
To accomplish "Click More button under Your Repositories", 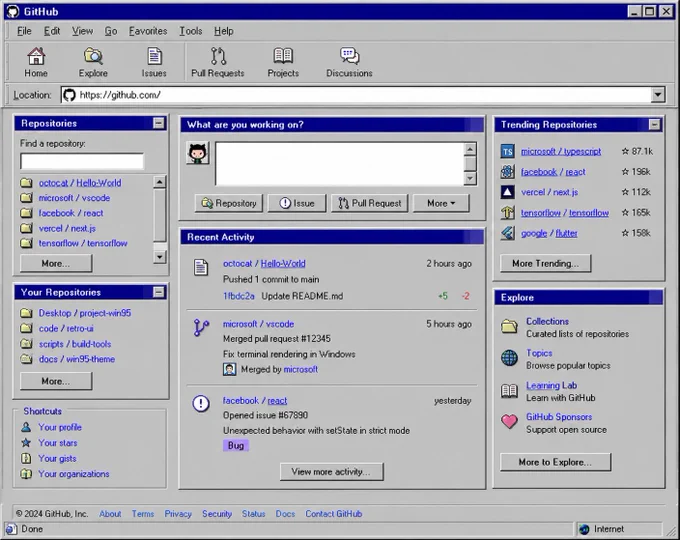I will coord(56,381).
